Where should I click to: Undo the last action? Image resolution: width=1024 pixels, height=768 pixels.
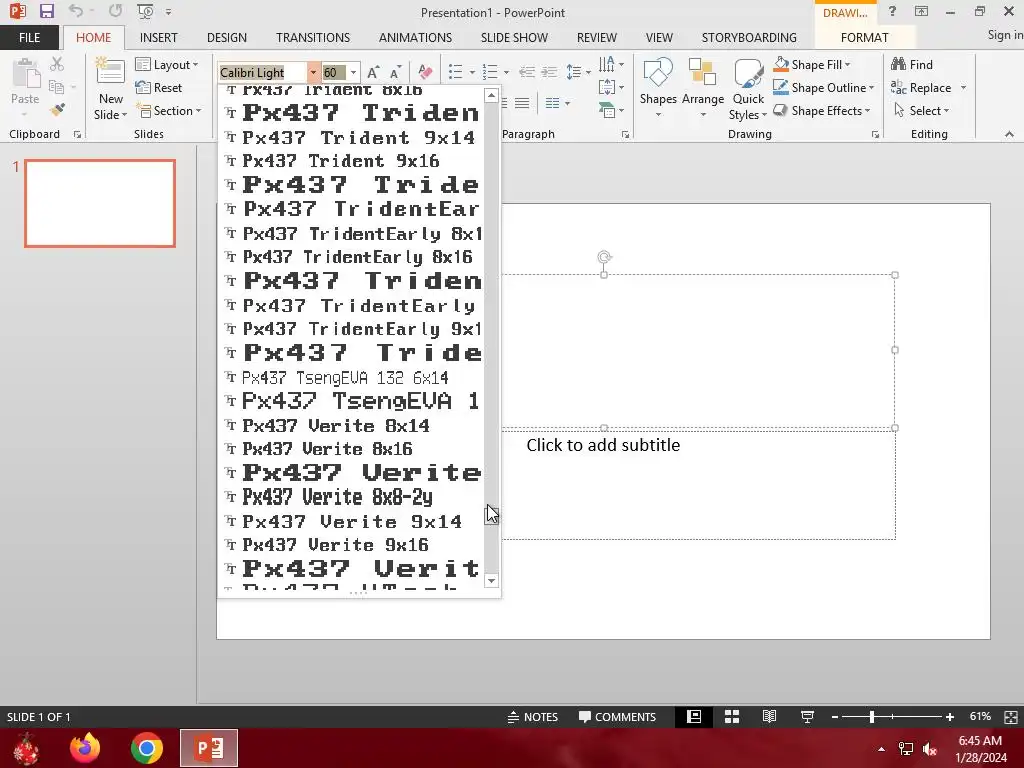click(76, 11)
